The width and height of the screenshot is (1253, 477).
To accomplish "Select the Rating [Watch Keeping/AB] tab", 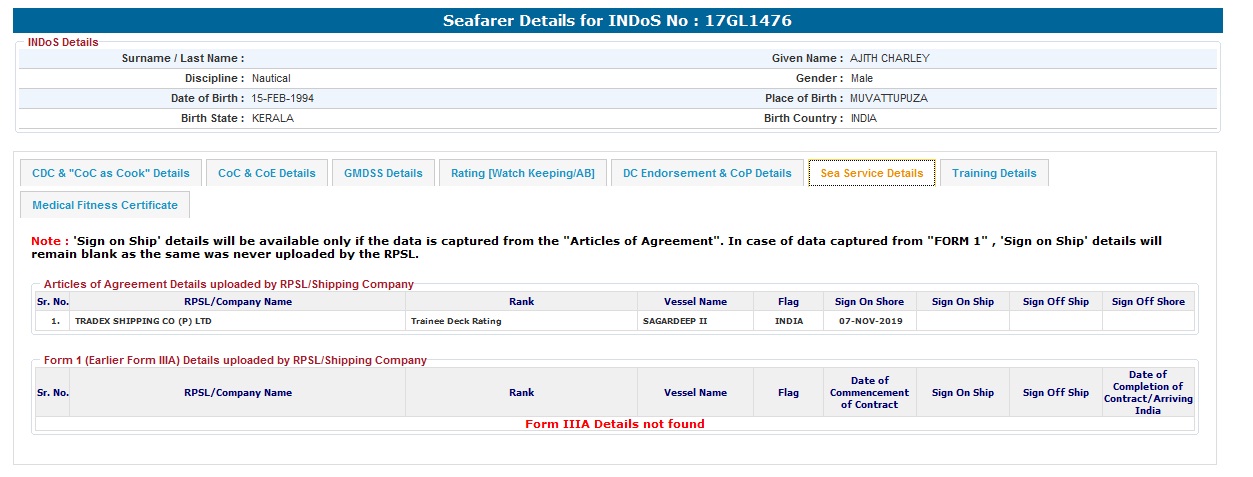I will pyautogui.click(x=522, y=173).
